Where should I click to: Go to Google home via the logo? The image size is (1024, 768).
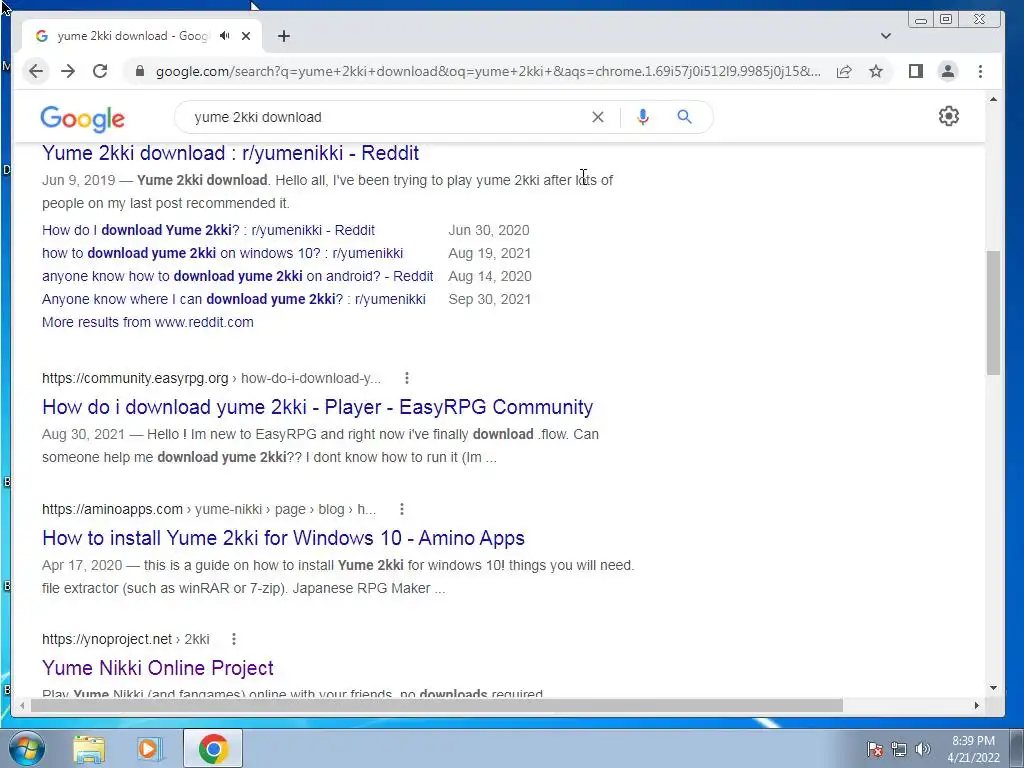[x=82, y=119]
